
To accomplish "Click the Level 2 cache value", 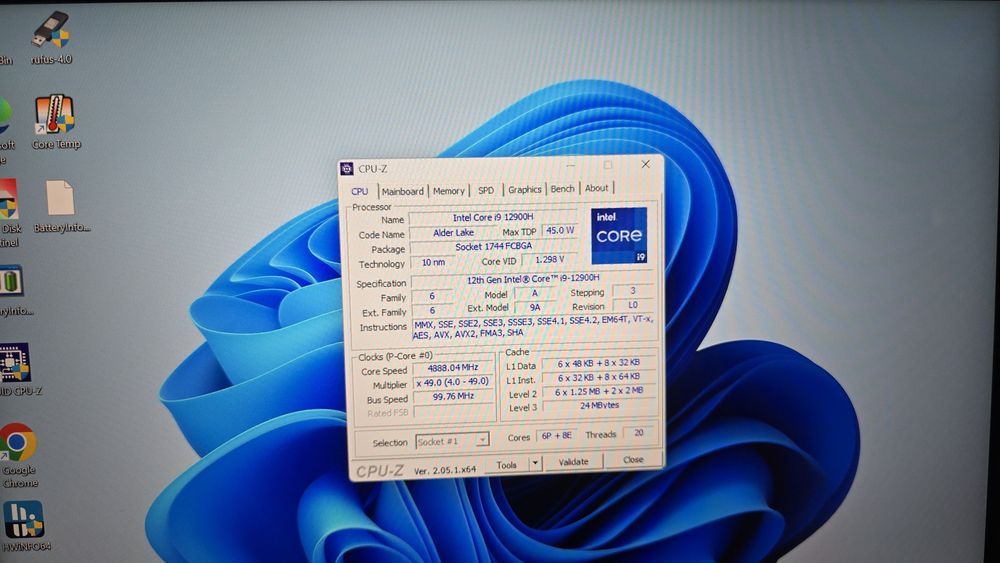I will tap(598, 391).
